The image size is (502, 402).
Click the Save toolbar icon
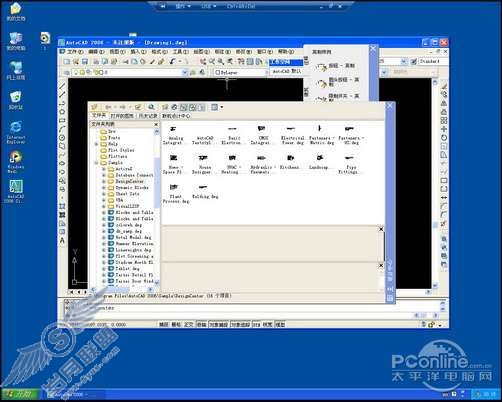click(85, 62)
